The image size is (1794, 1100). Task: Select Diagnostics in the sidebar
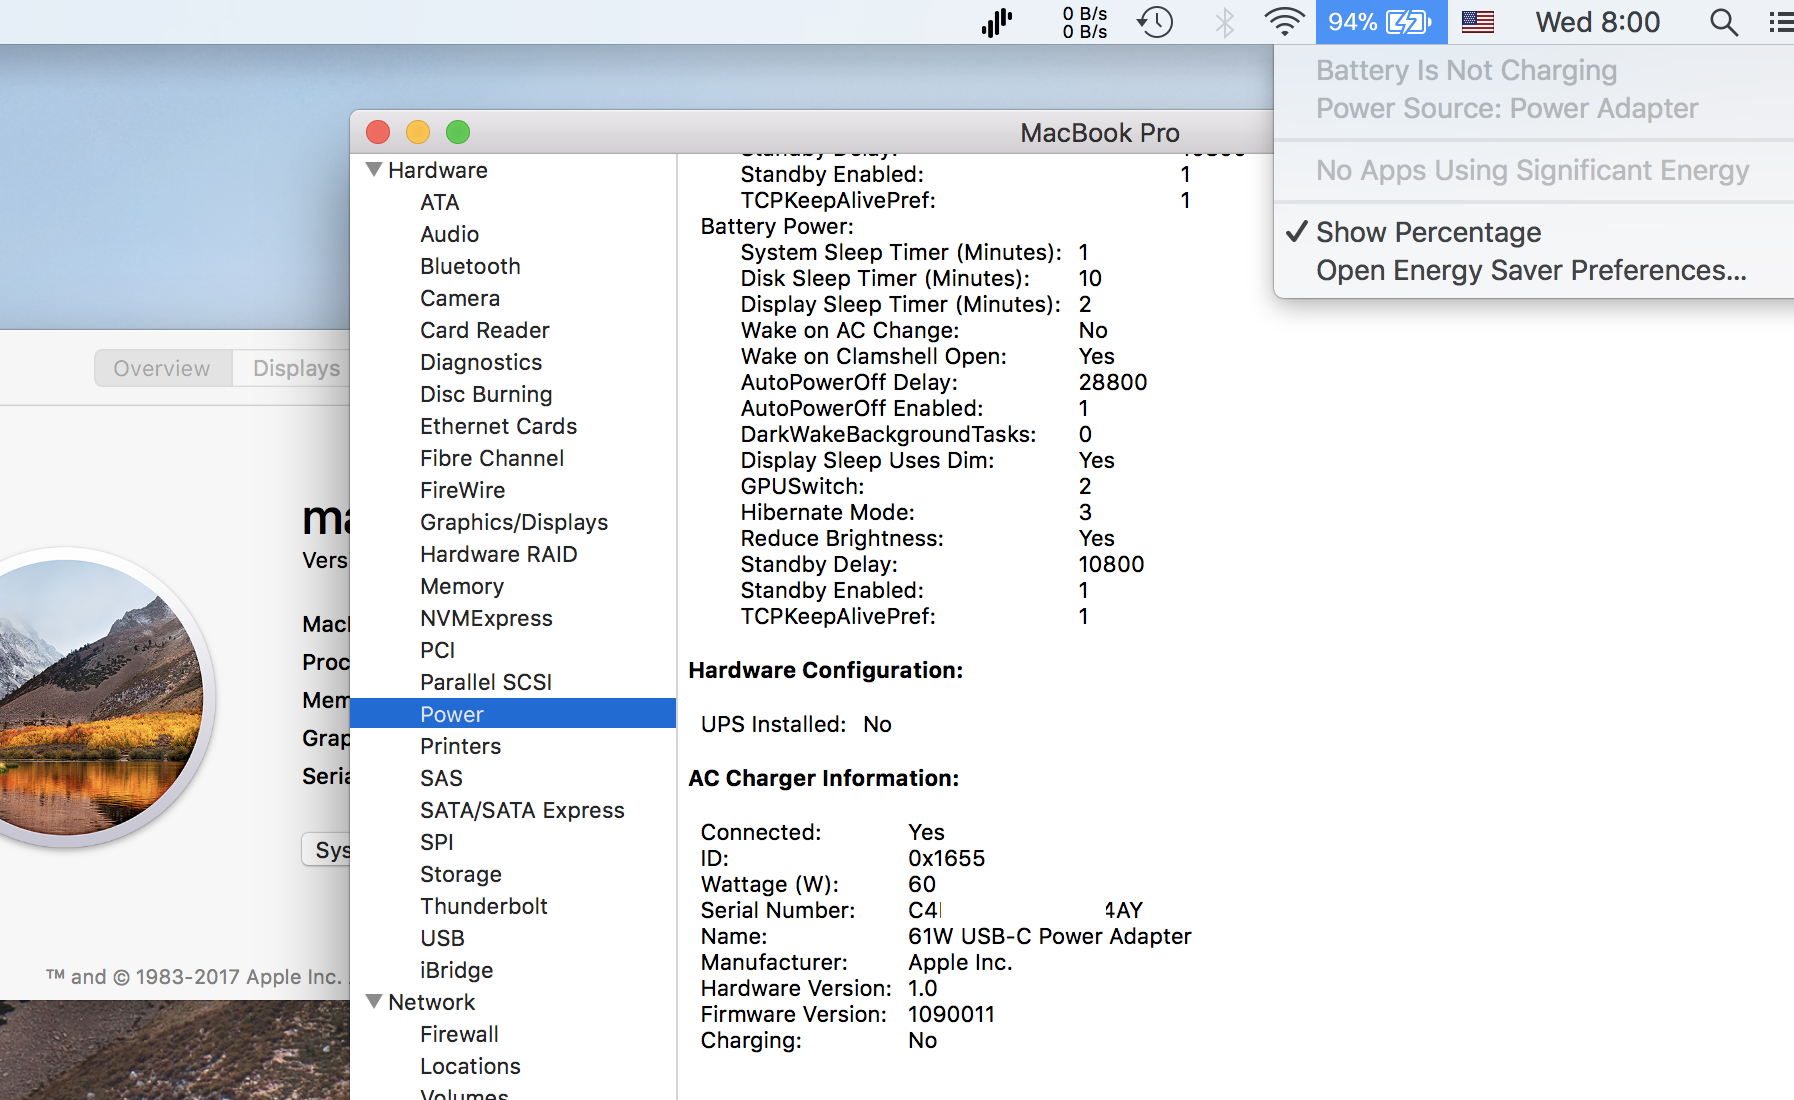481,362
